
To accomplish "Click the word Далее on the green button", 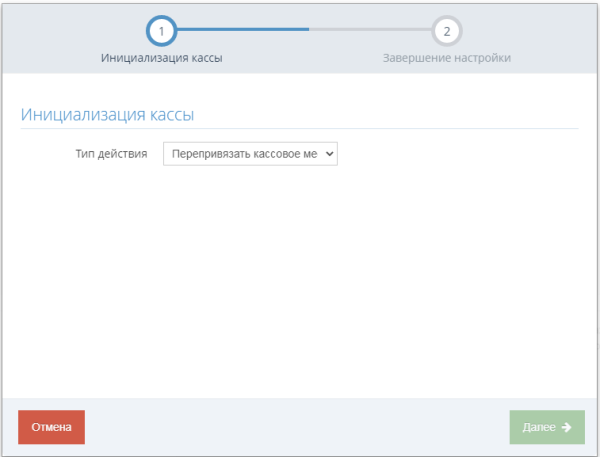I will tap(539, 427).
